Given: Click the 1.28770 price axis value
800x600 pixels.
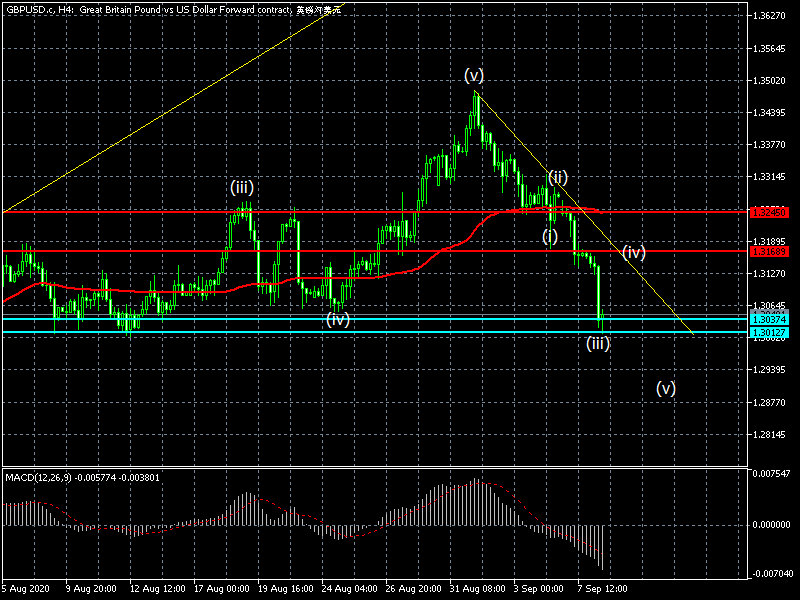Looking at the screenshot, I should tap(774, 403).
